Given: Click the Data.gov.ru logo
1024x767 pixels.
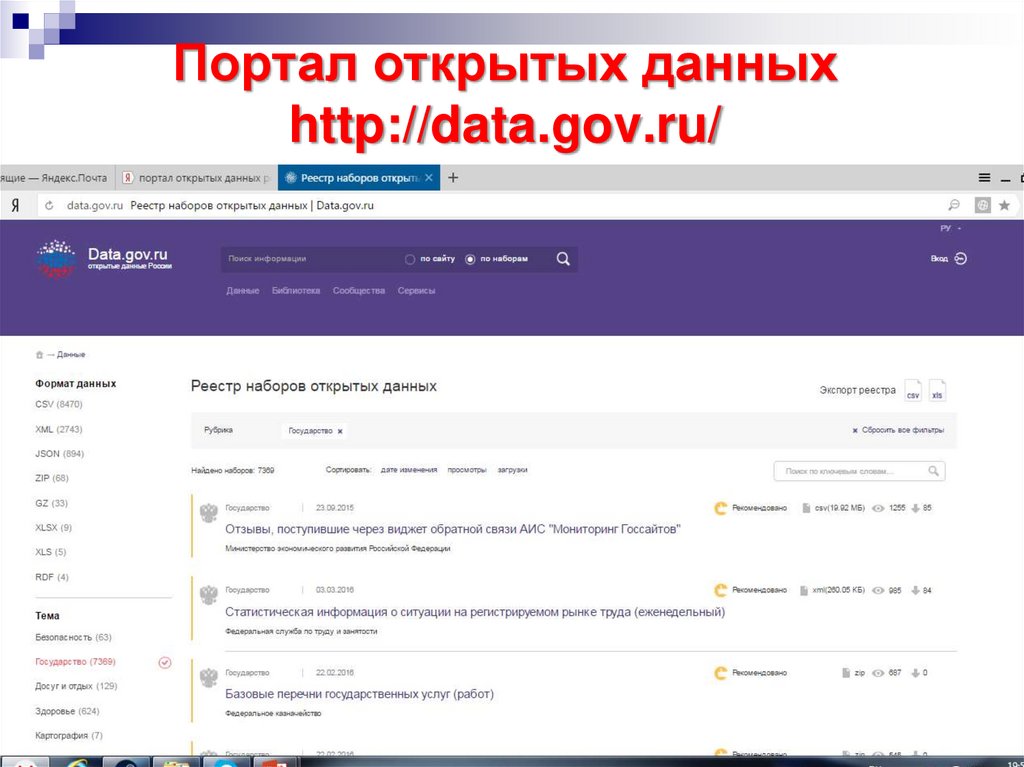Looking at the screenshot, I should pyautogui.click(x=104, y=259).
